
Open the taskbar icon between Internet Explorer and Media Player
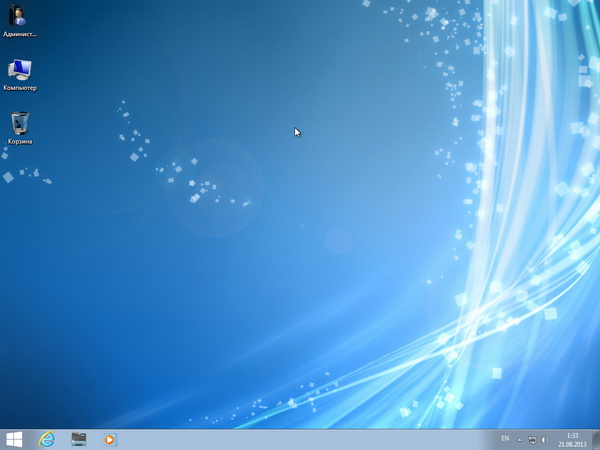coord(78,439)
